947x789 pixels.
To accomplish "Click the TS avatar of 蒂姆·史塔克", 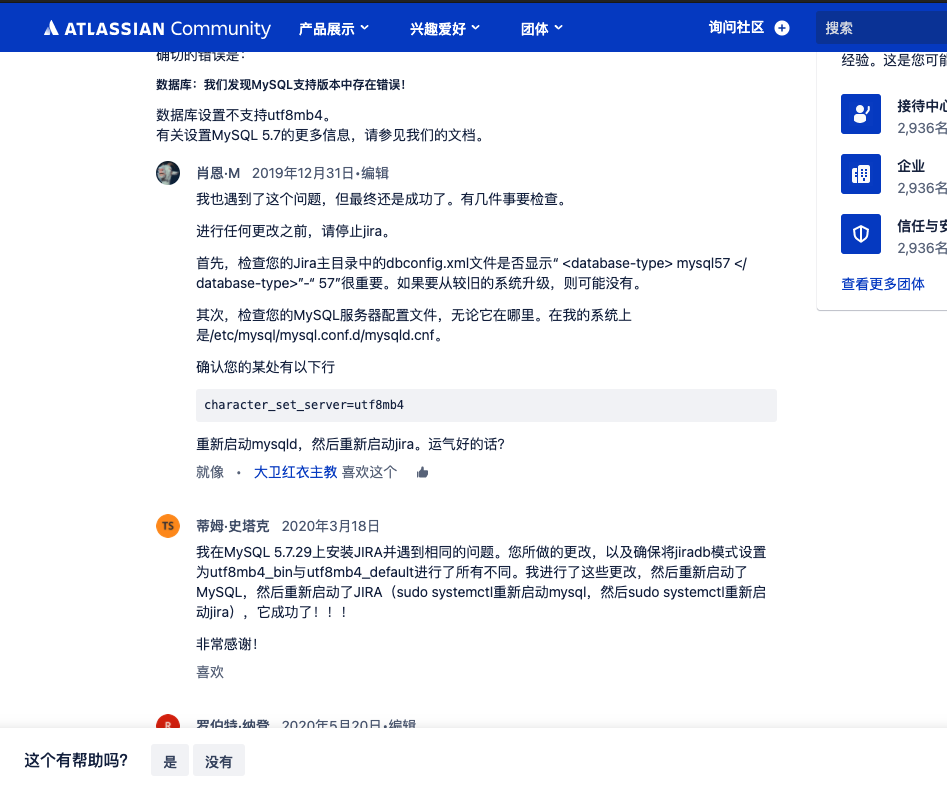I will coord(168,526).
